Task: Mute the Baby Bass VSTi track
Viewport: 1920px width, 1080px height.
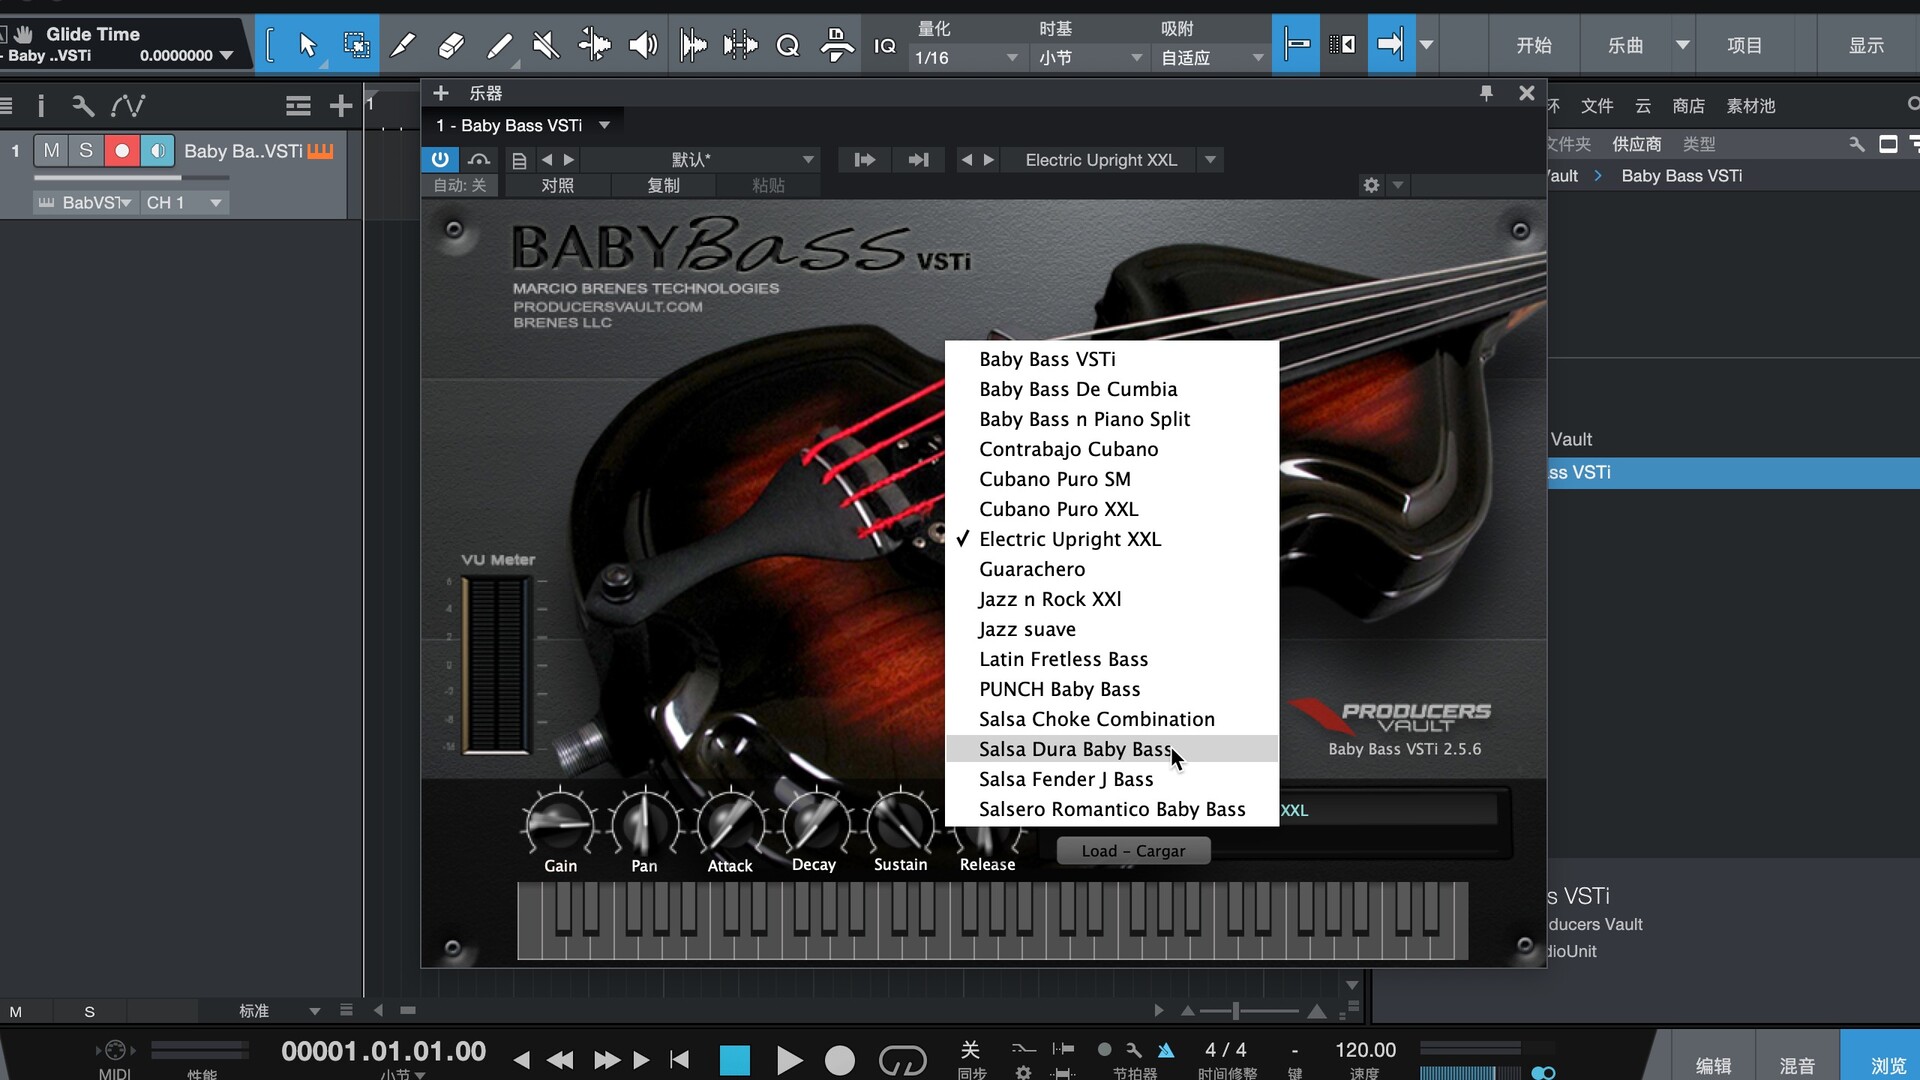Action: (x=51, y=151)
